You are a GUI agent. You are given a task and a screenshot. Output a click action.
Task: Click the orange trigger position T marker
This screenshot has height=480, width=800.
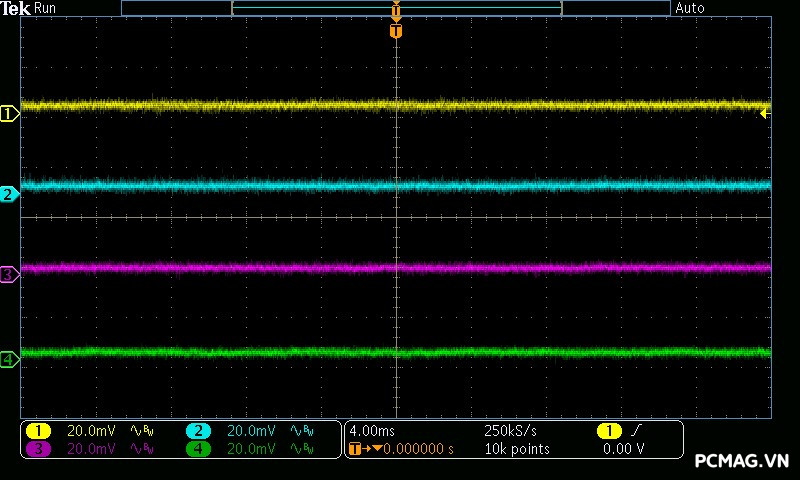point(396,31)
